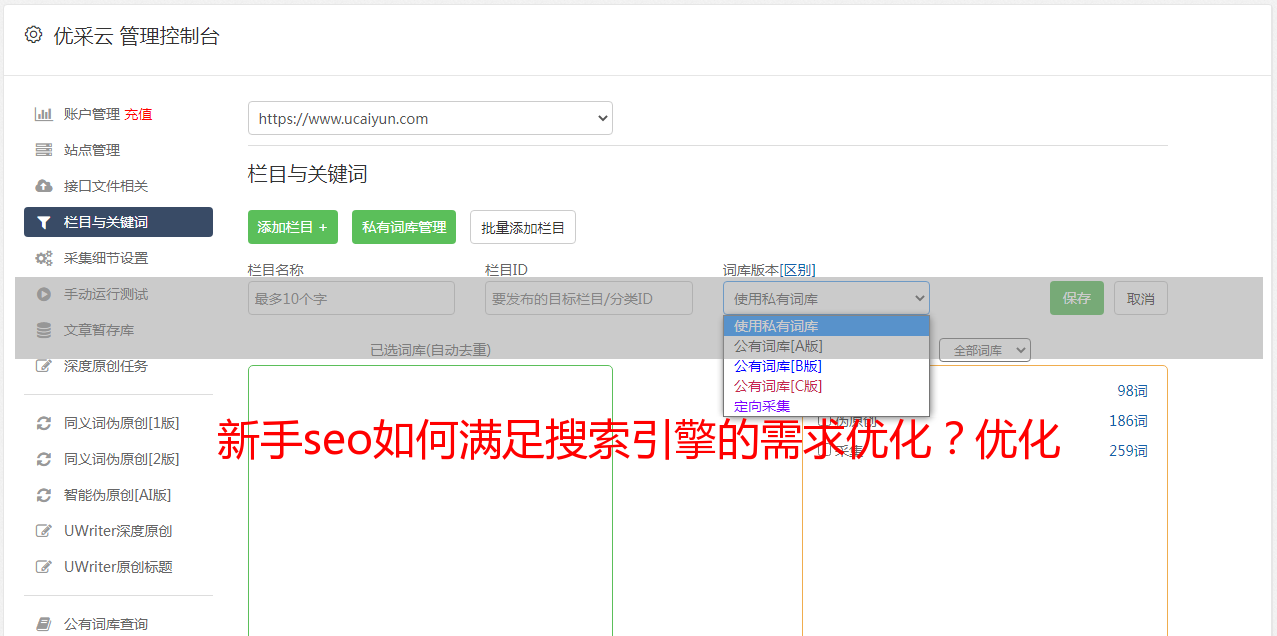Click the 私有词库管理 button
Image resolution: width=1277 pixels, height=636 pixels.
pyautogui.click(x=404, y=227)
